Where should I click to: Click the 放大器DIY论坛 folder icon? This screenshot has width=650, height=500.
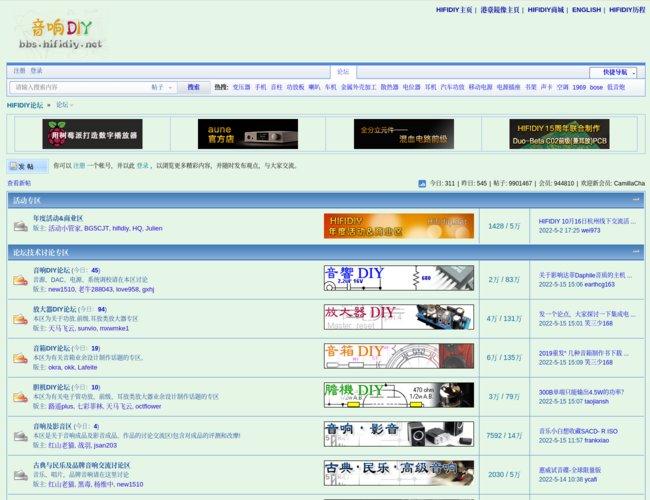(20, 319)
